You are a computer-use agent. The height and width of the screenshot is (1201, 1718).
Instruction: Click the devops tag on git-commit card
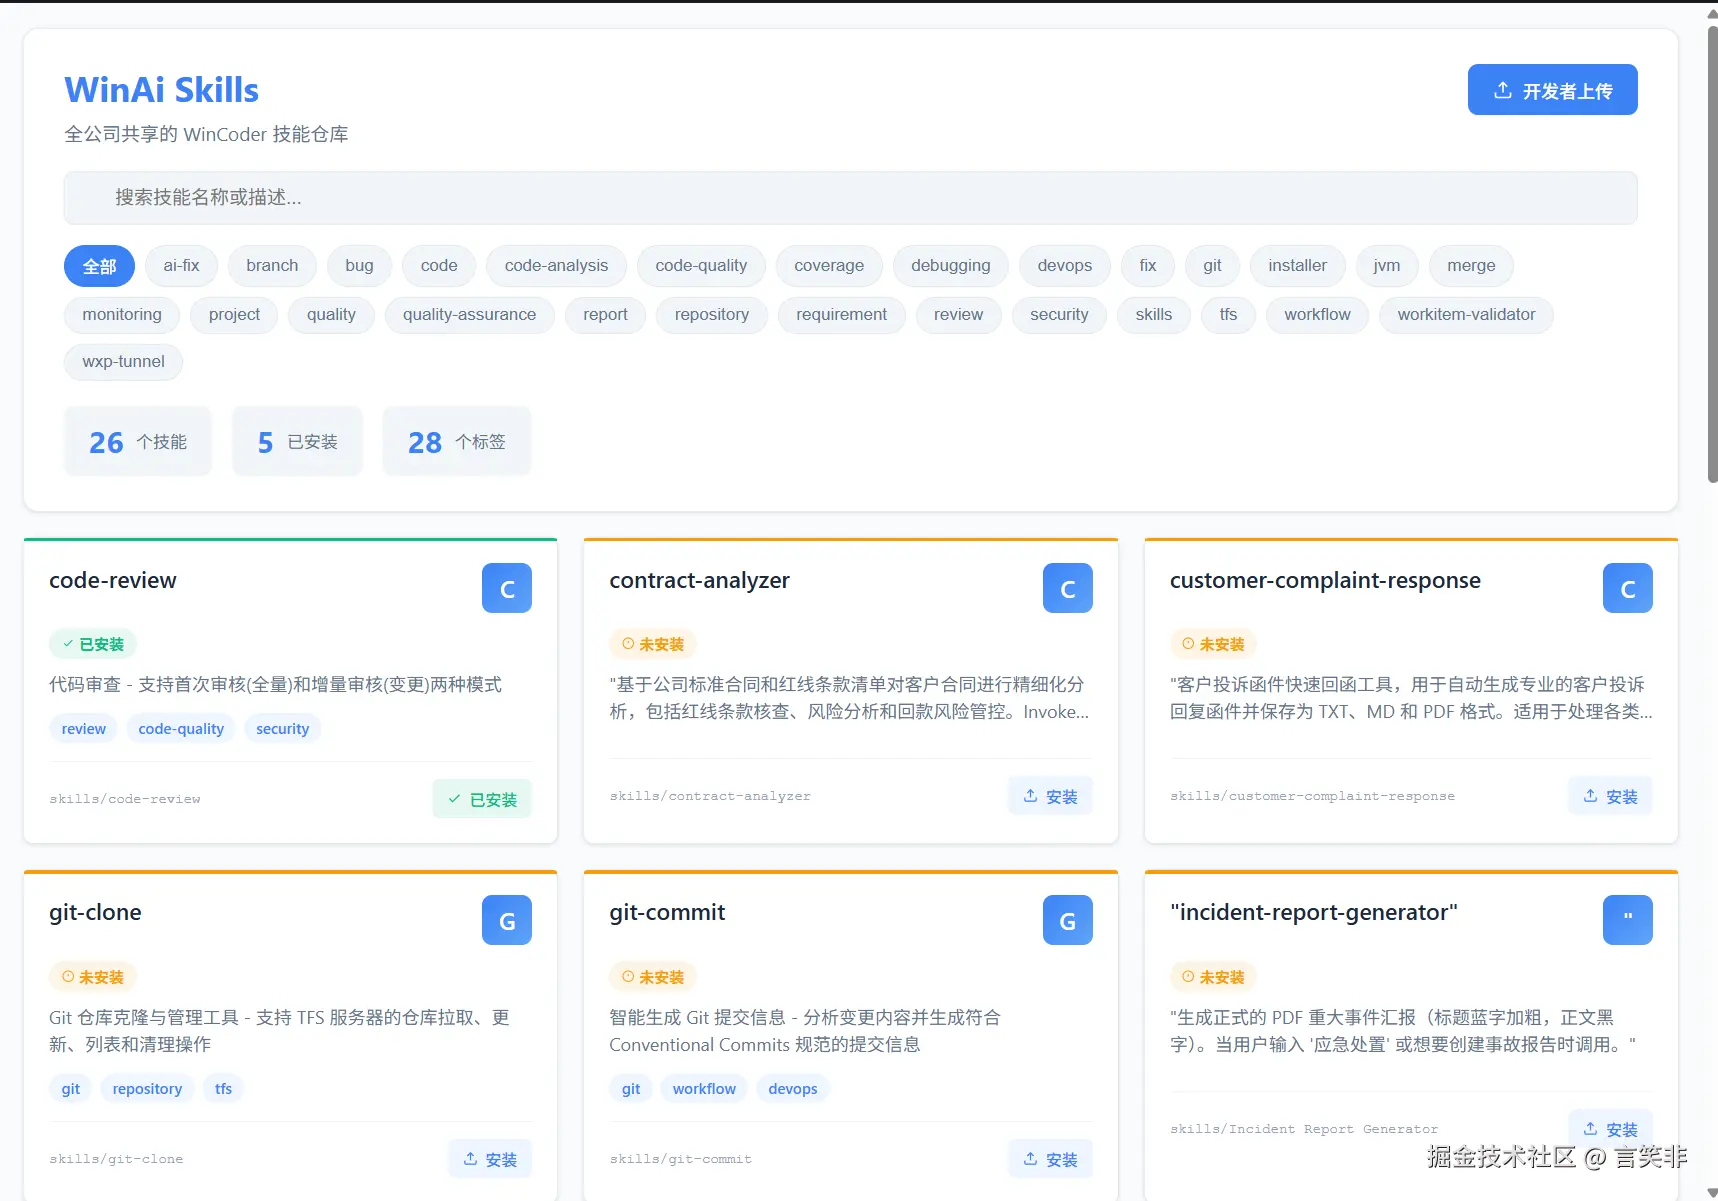(793, 1089)
